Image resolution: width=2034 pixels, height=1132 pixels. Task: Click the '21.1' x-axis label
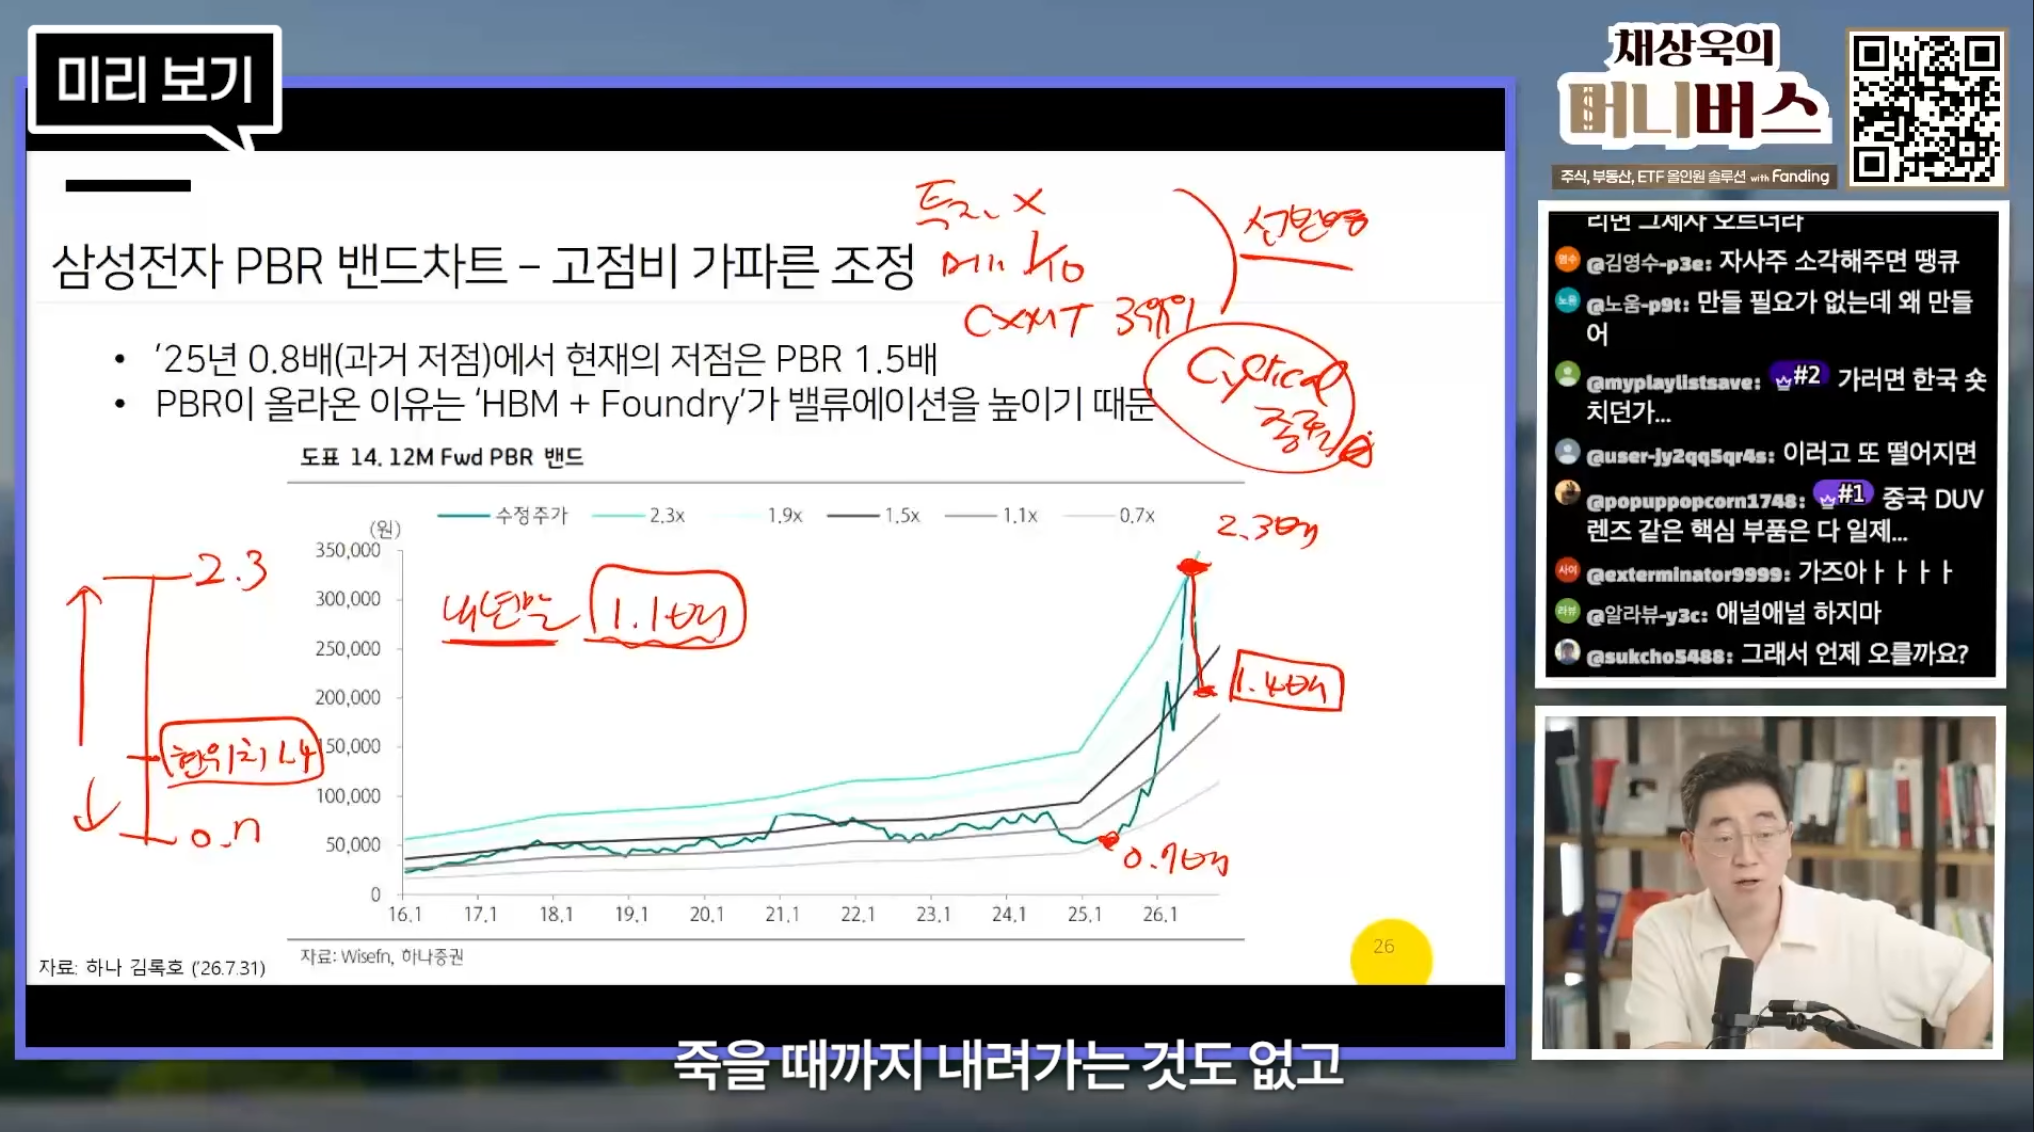point(783,914)
